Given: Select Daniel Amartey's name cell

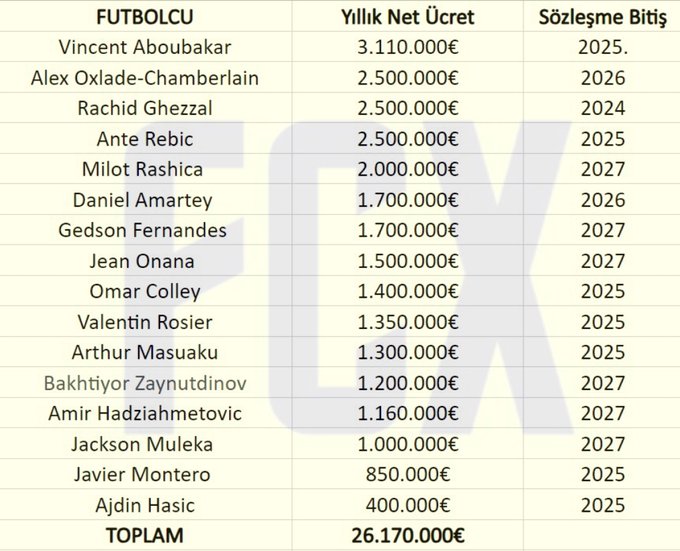Looking at the screenshot, I should click(143, 200).
